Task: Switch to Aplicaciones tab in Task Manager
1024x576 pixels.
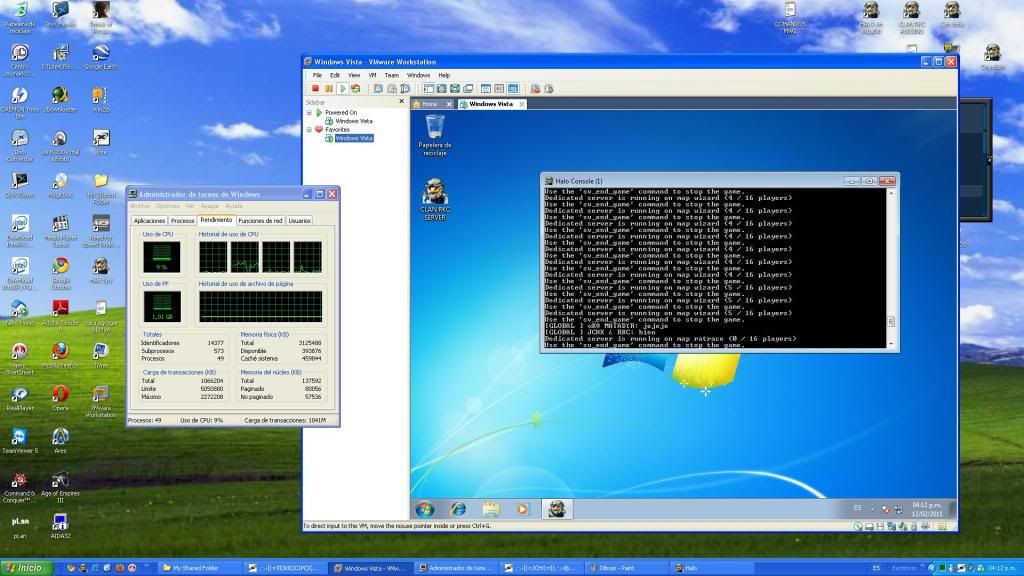Action: click(x=150, y=221)
